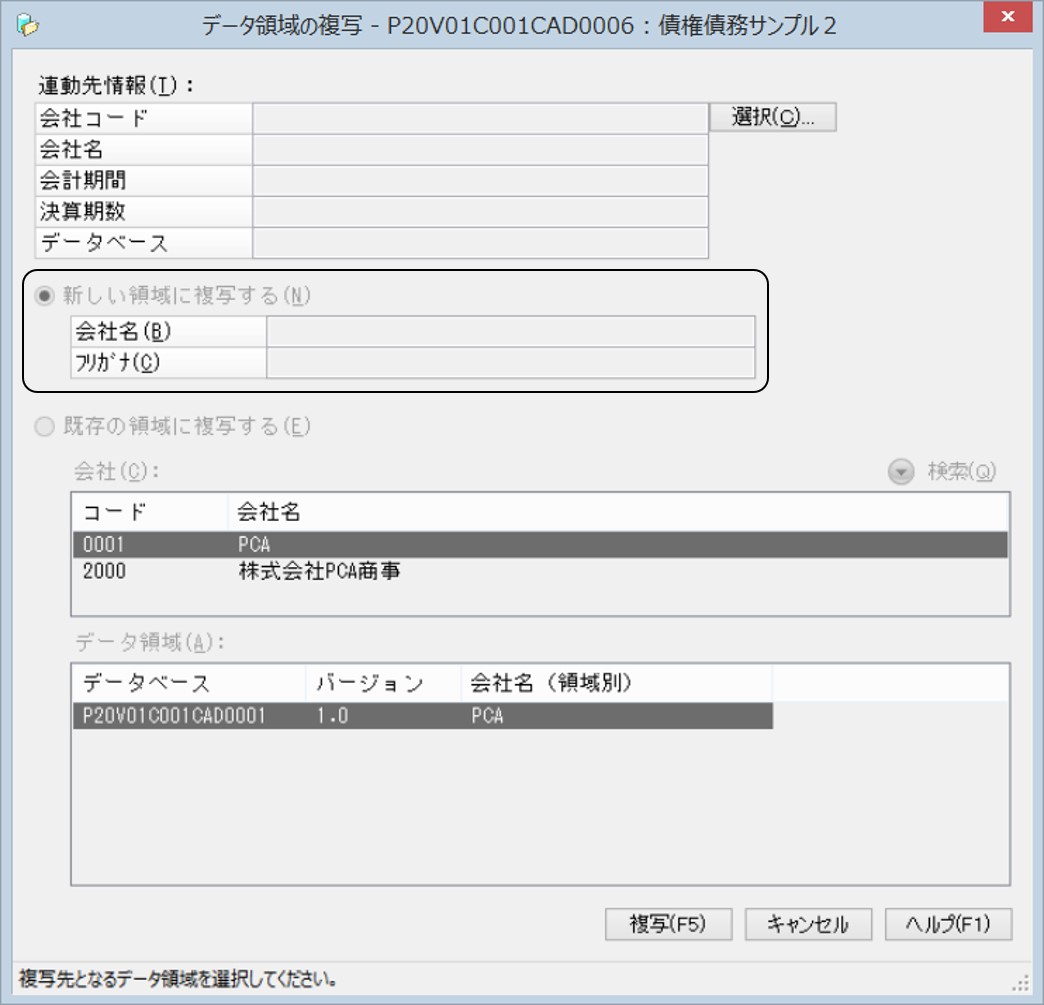
Task: Click the 会社名（領域別） column header
Action: click(616, 684)
